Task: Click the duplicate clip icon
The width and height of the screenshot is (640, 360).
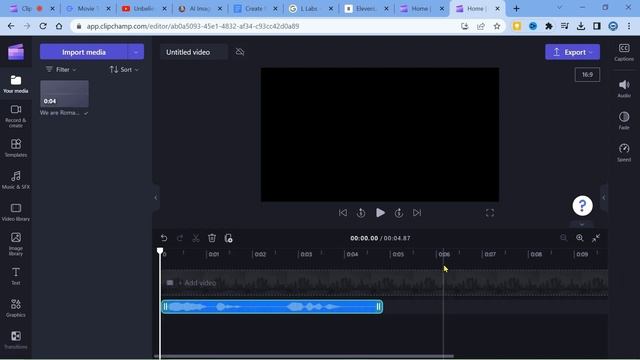Action: pyautogui.click(x=228, y=238)
